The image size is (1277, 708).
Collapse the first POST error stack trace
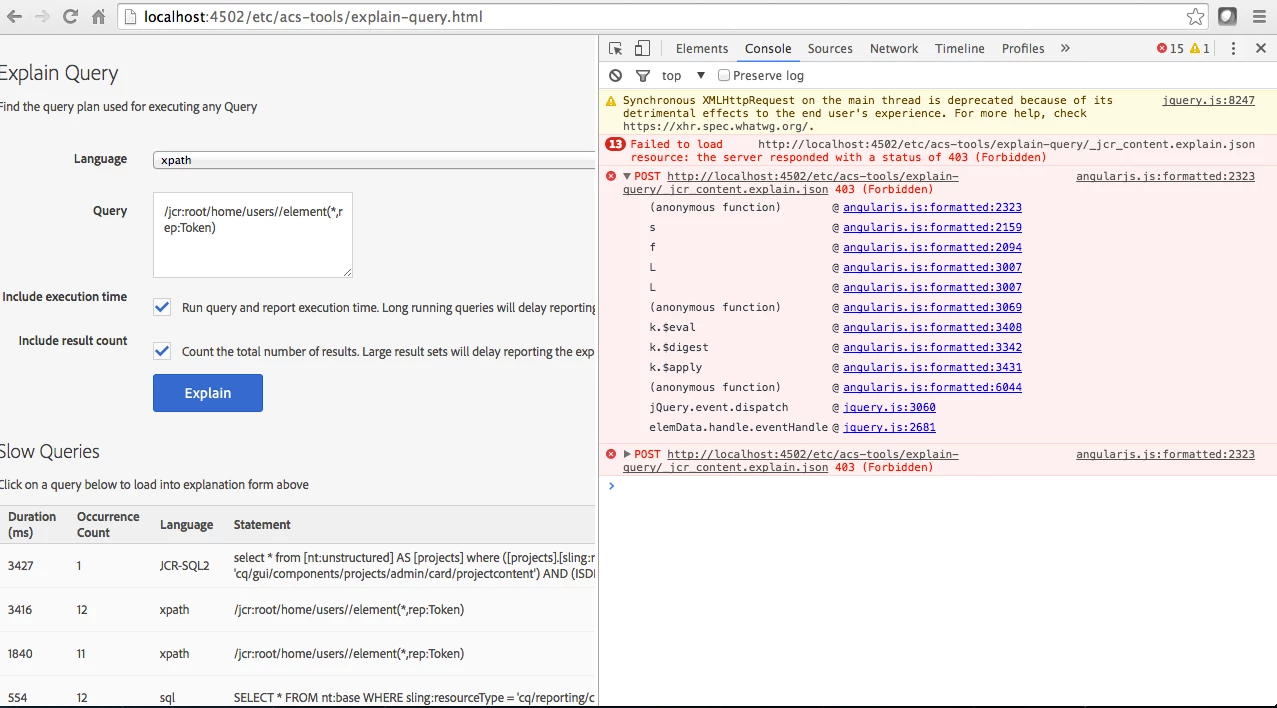tap(627, 176)
